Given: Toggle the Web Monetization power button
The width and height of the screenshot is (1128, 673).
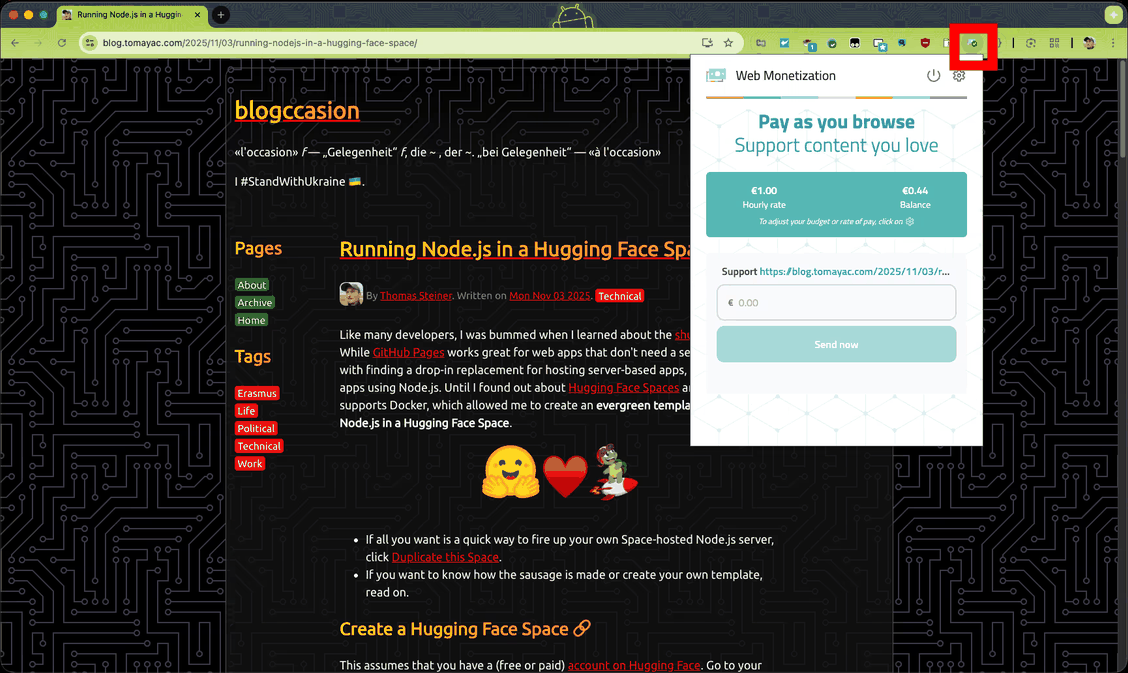Looking at the screenshot, I should click(933, 76).
